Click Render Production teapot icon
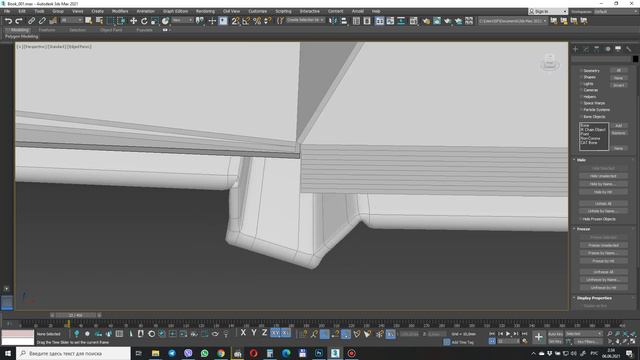Viewport: 640px width, 360px height. click(448, 21)
